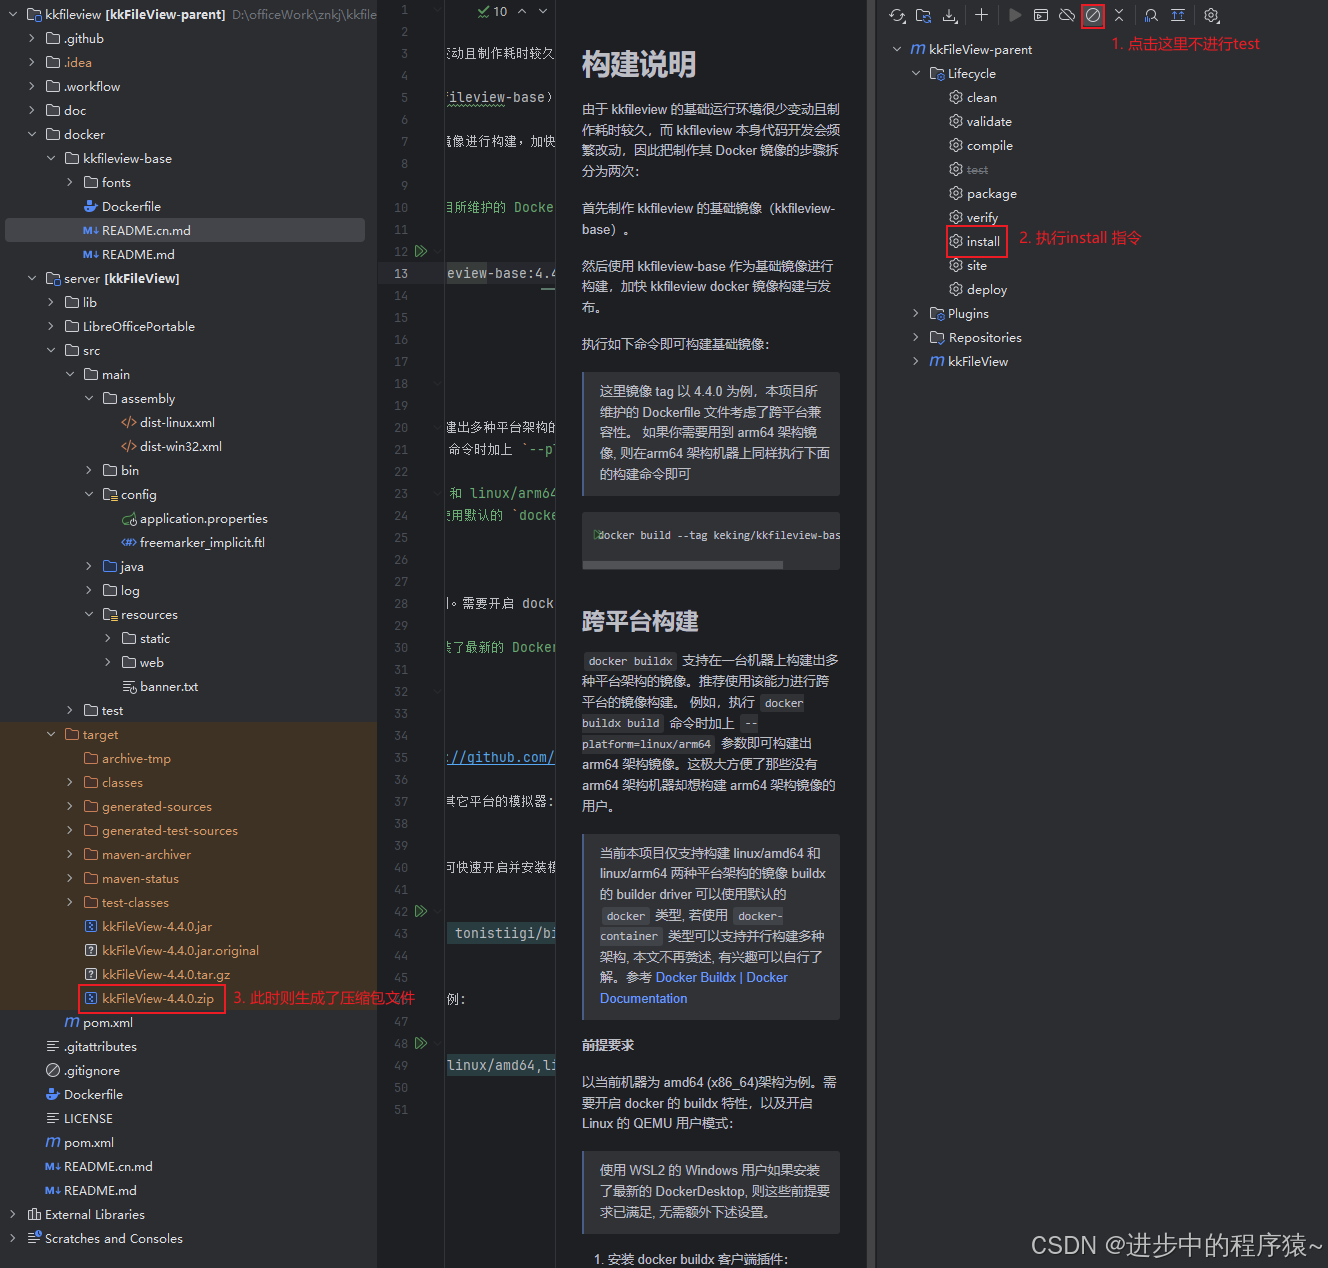The image size is (1328, 1268).
Task: Toggle Offline Mode in Maven toolbar
Action: point(1066,15)
